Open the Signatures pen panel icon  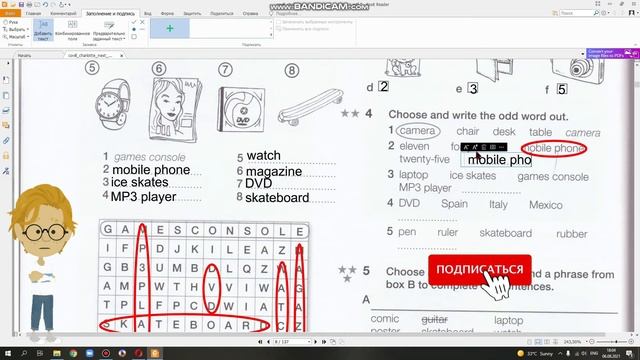(6, 171)
